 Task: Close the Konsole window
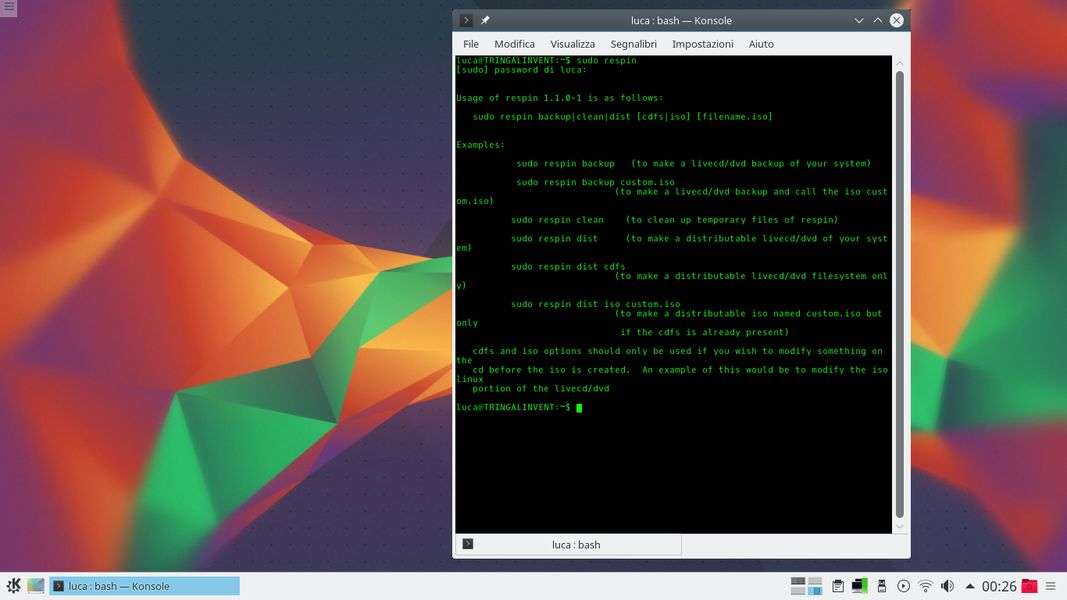click(x=897, y=20)
